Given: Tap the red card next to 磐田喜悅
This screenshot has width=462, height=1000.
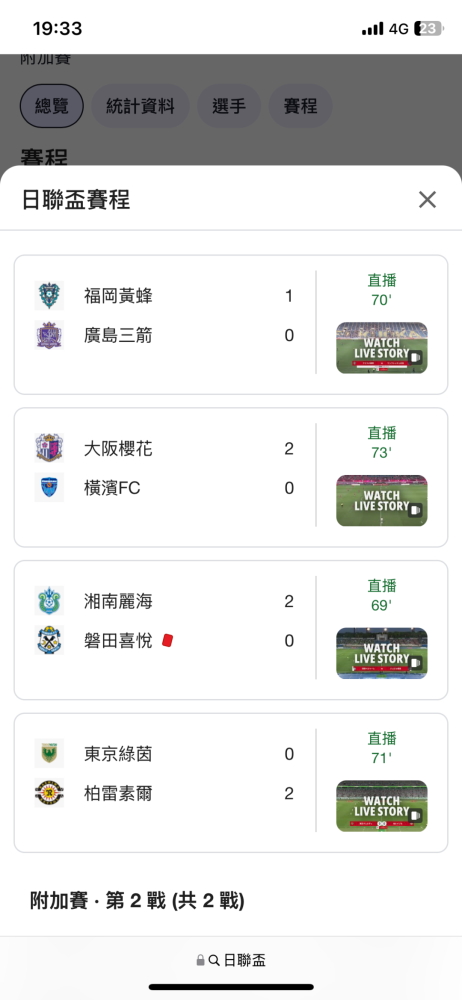Looking at the screenshot, I should pos(168,640).
